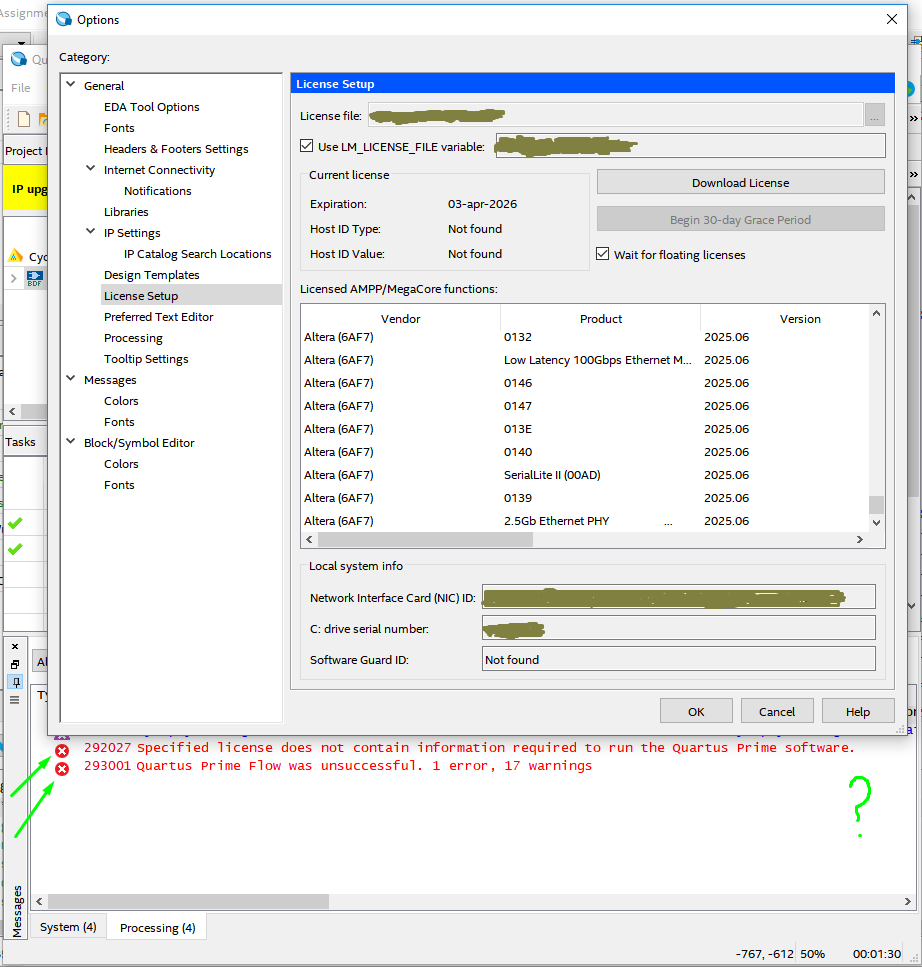The height and width of the screenshot is (967, 922).
Task: Open Preferred Text Editor settings
Action: pyautogui.click(x=158, y=316)
